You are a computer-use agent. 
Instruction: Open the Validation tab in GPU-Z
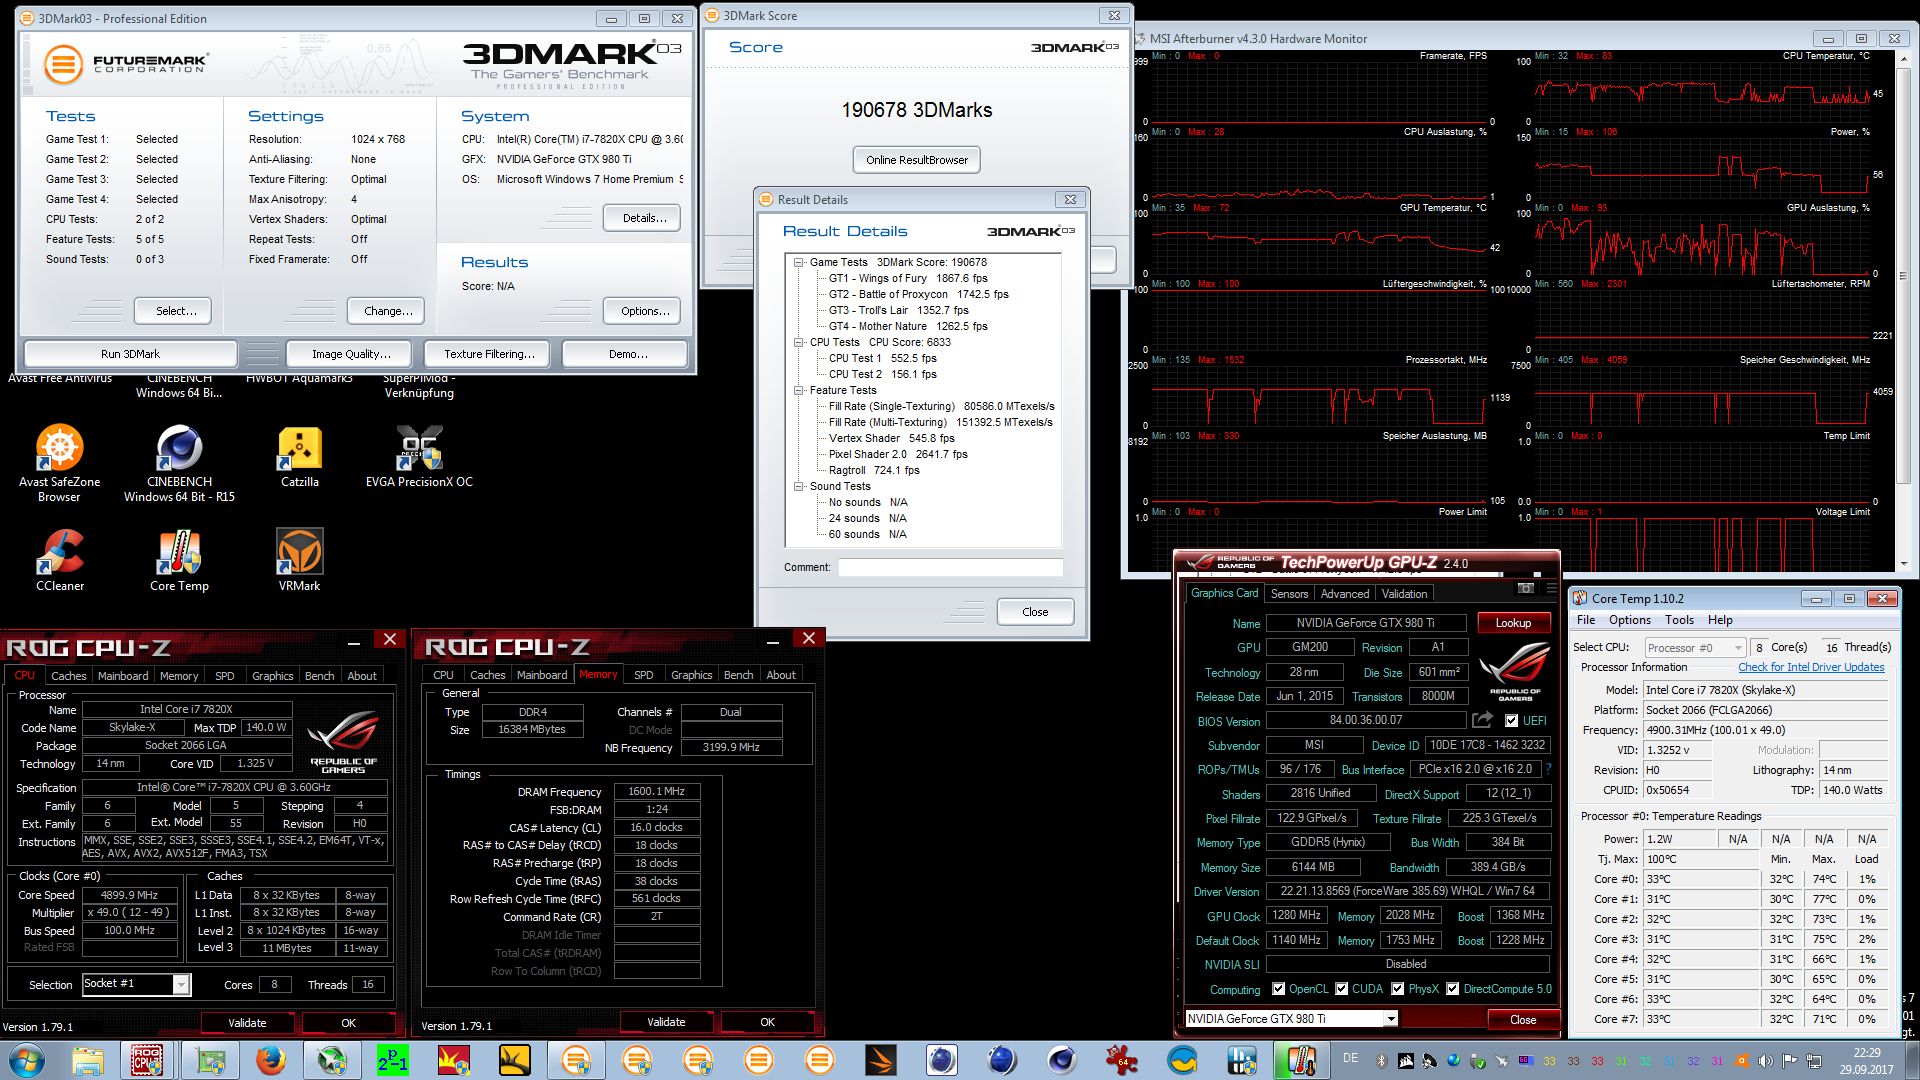[1404, 594]
